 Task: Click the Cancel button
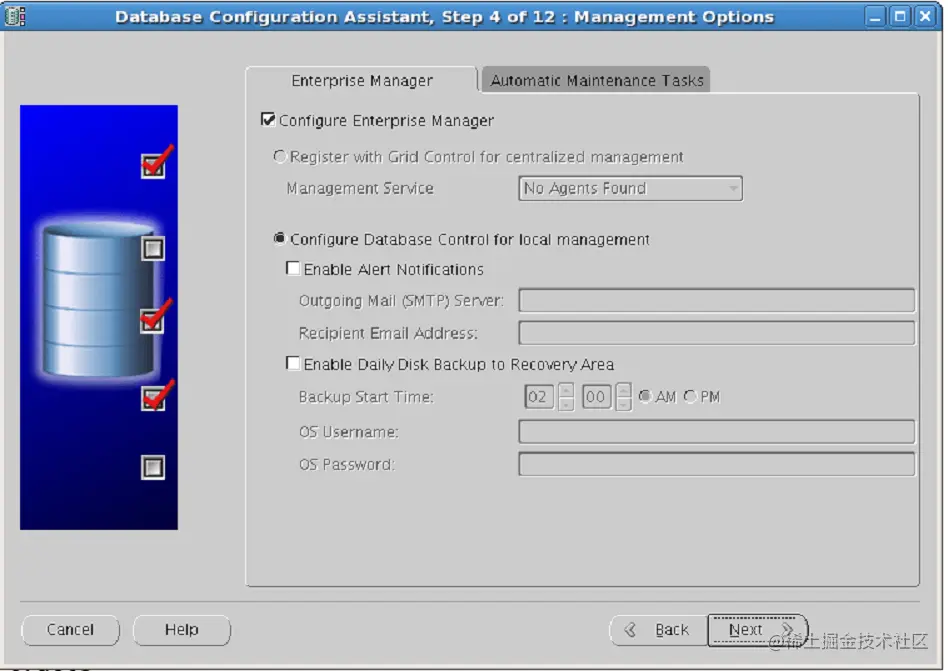69,629
